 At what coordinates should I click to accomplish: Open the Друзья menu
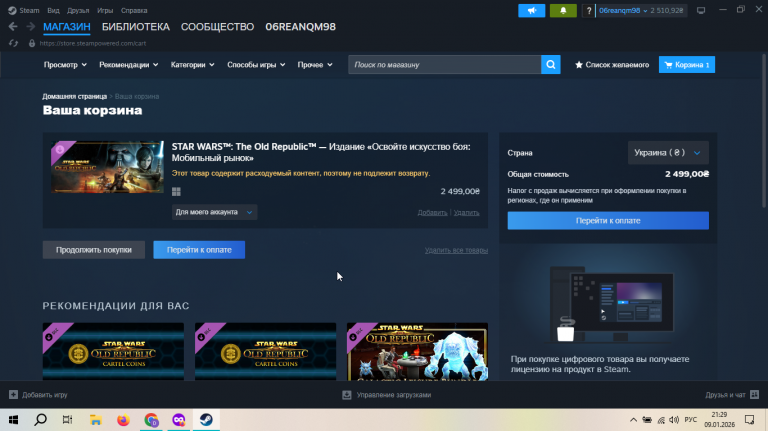coord(78,10)
